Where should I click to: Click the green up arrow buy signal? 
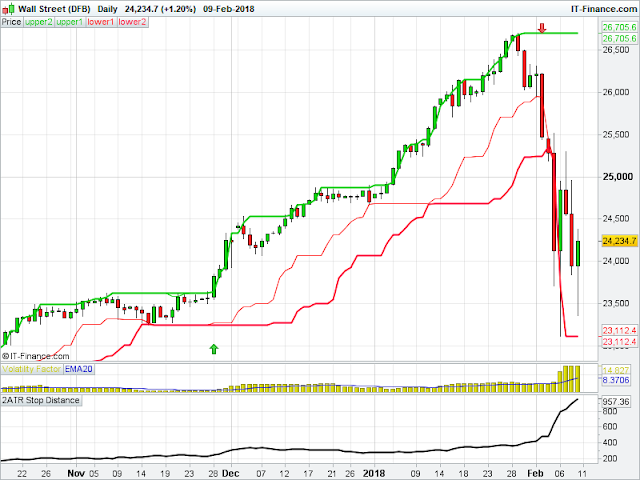(x=214, y=349)
